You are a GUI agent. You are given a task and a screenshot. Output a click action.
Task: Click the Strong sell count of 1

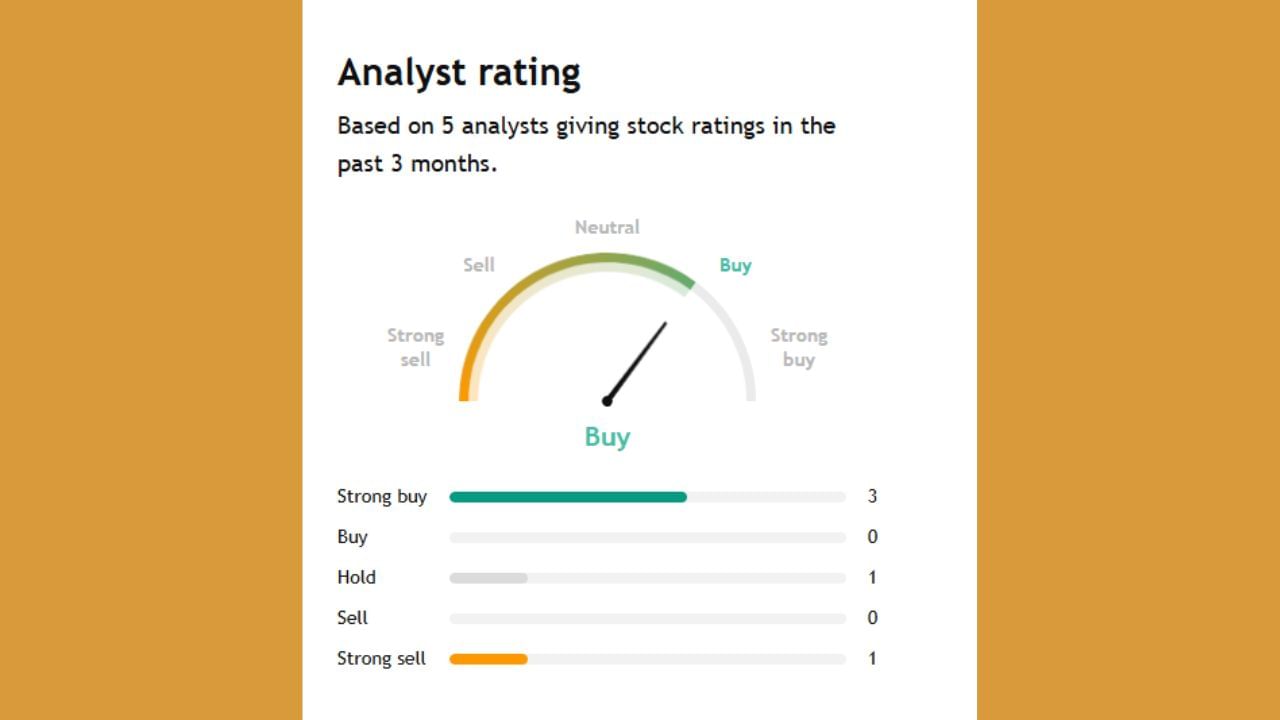click(x=872, y=659)
